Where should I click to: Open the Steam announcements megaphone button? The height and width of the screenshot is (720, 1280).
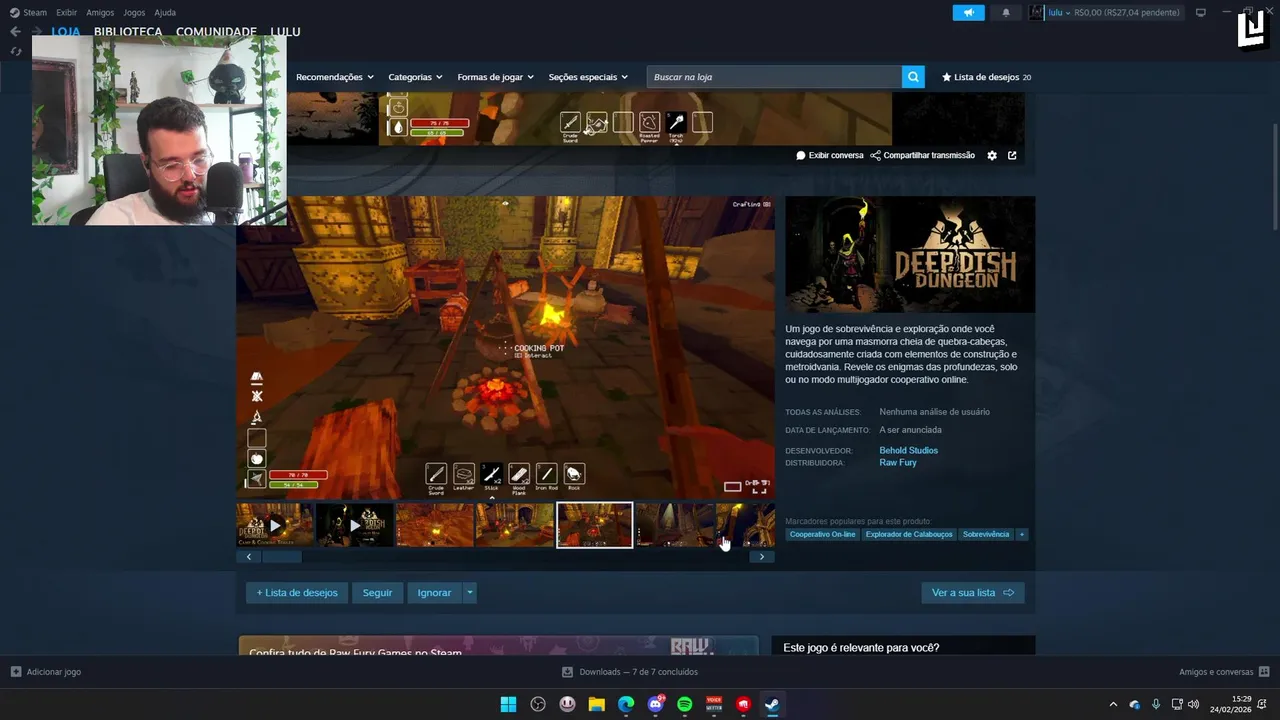pos(968,12)
